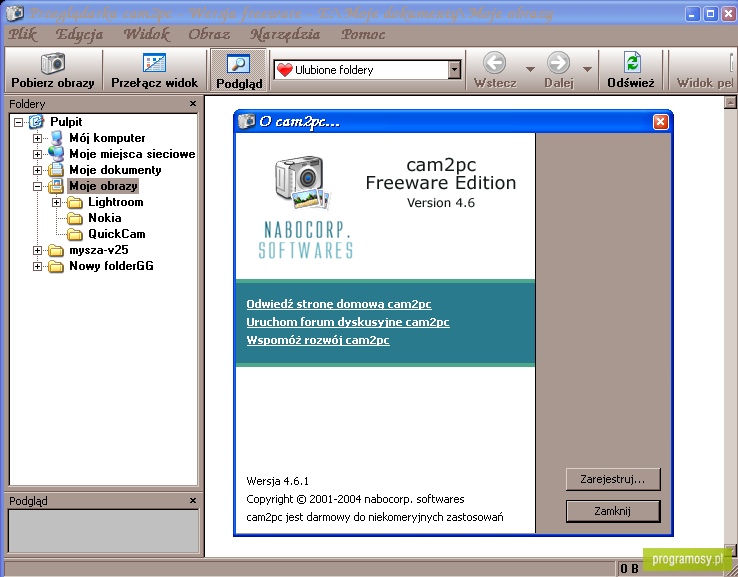The width and height of the screenshot is (738, 577).
Task: Close the O cam2pc dialog
Action: pyautogui.click(x=660, y=122)
